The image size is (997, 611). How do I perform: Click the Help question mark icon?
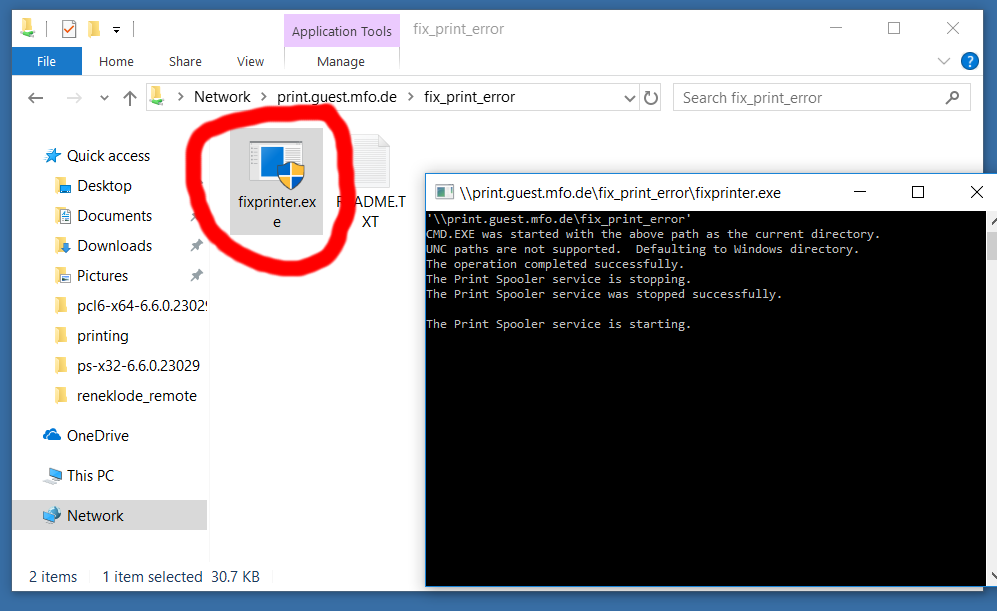969,61
